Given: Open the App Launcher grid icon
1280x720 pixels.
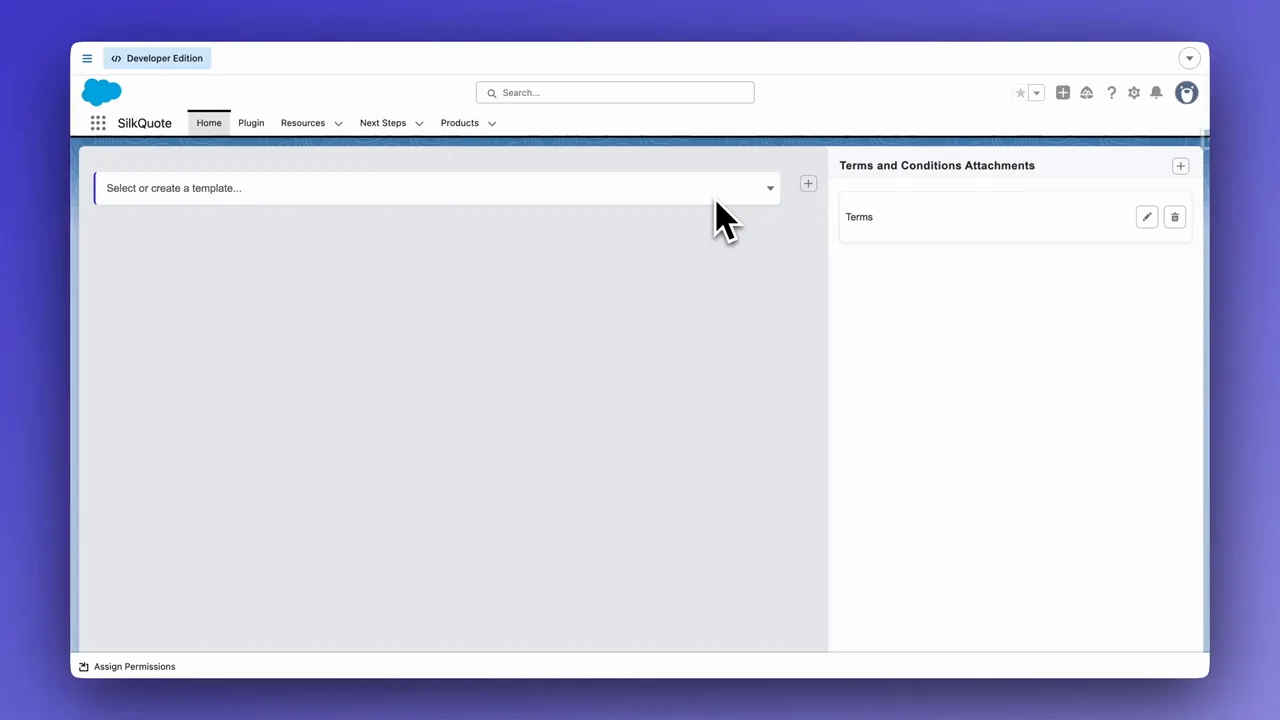Looking at the screenshot, I should [x=98, y=123].
